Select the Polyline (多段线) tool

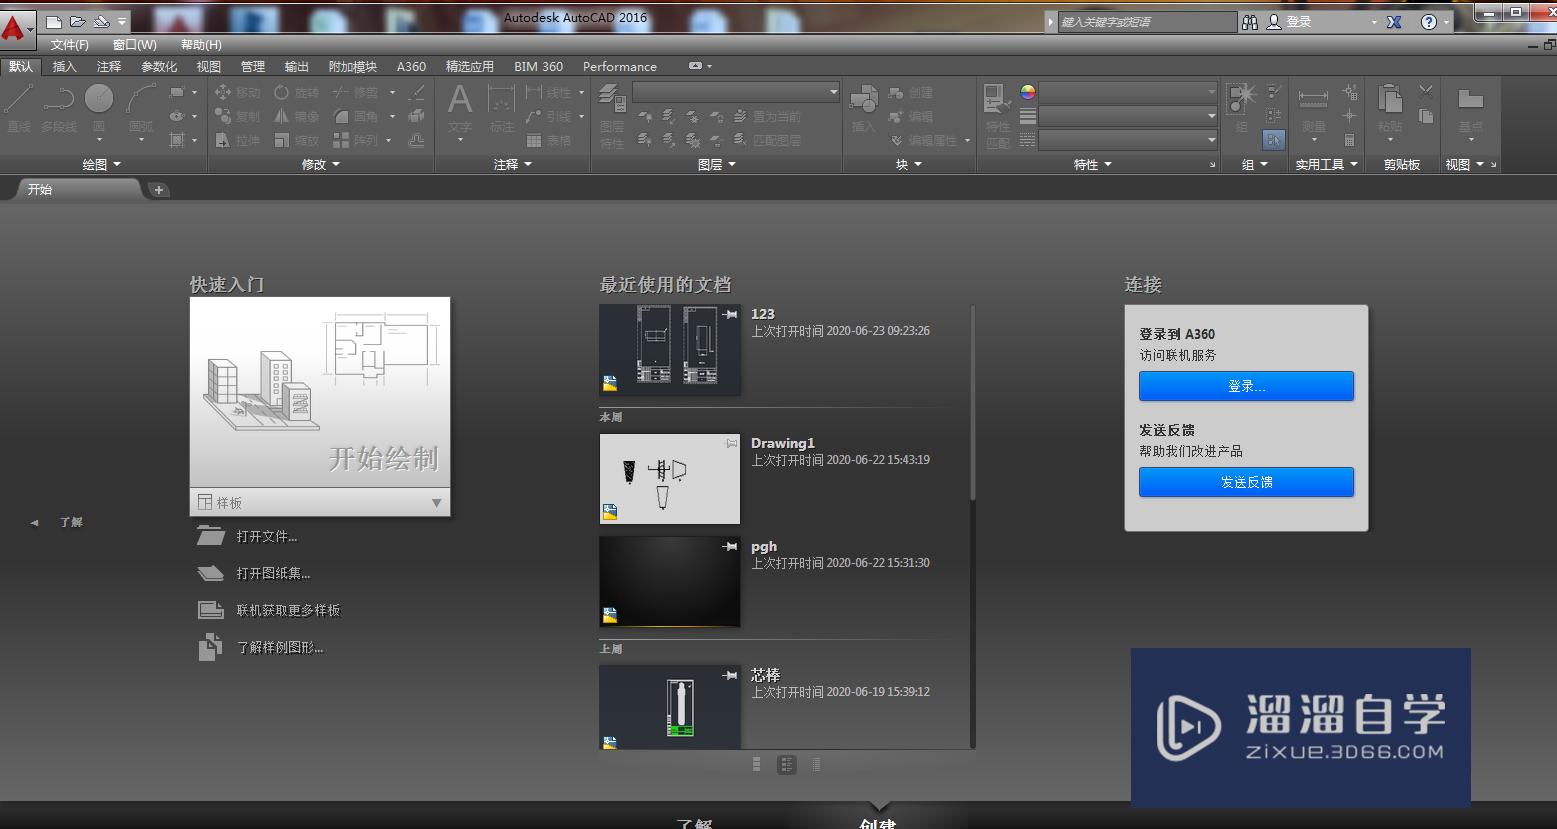click(x=59, y=108)
